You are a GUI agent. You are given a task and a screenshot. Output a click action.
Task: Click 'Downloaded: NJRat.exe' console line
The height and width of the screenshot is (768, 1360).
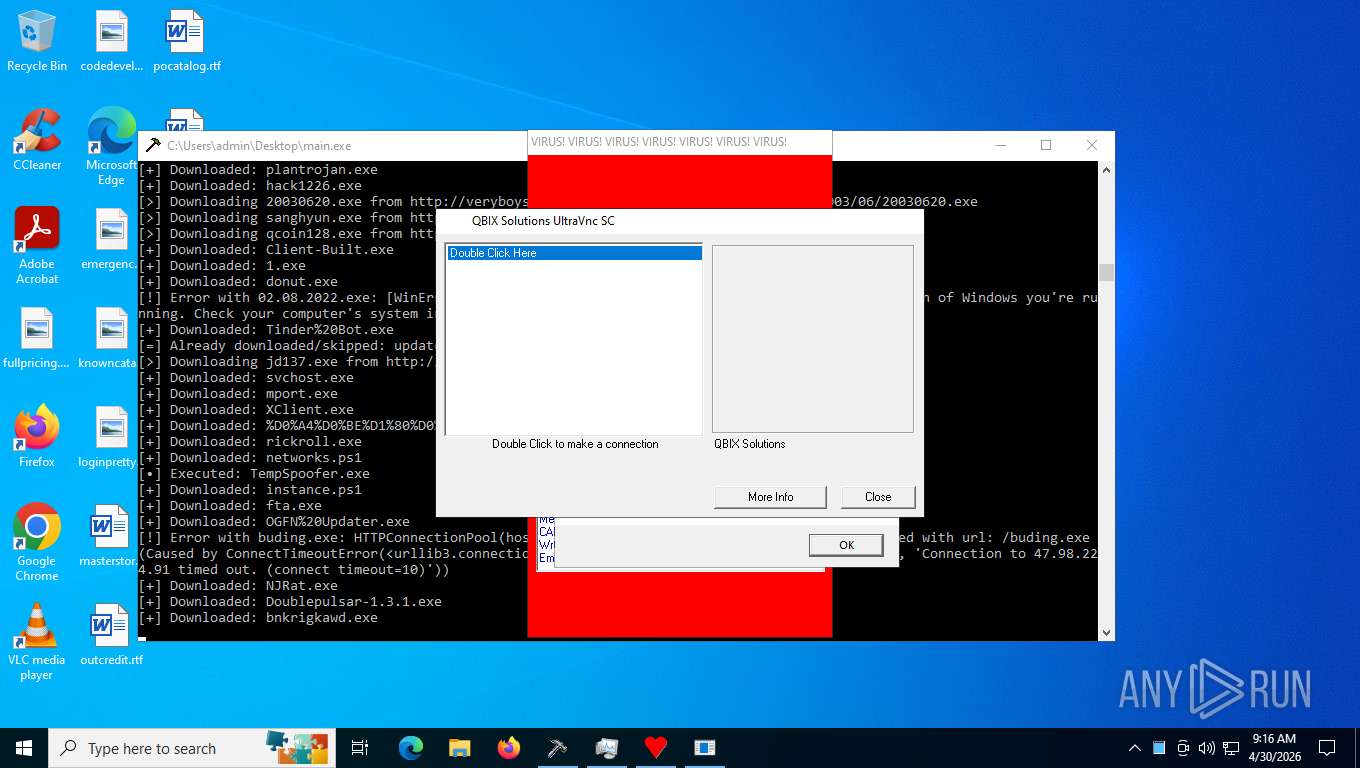tap(238, 585)
